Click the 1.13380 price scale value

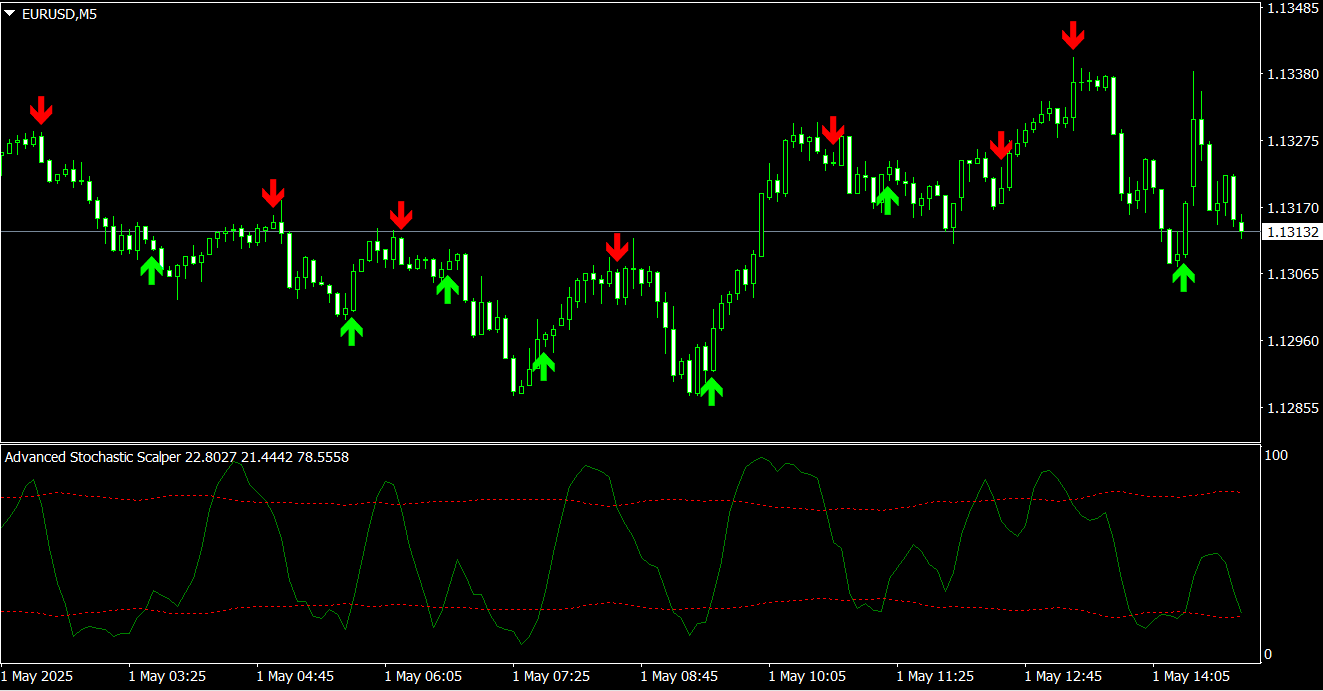pyautogui.click(x=1291, y=75)
